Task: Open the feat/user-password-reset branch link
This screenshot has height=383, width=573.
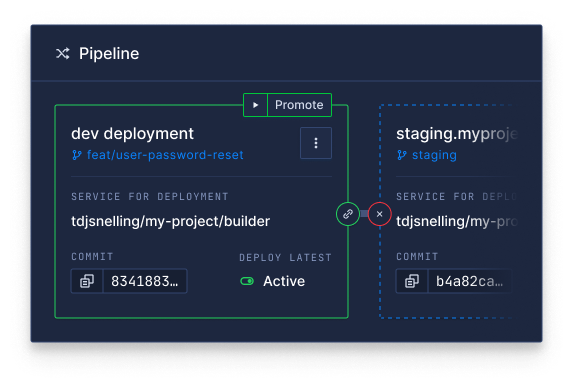Action: coord(165,155)
